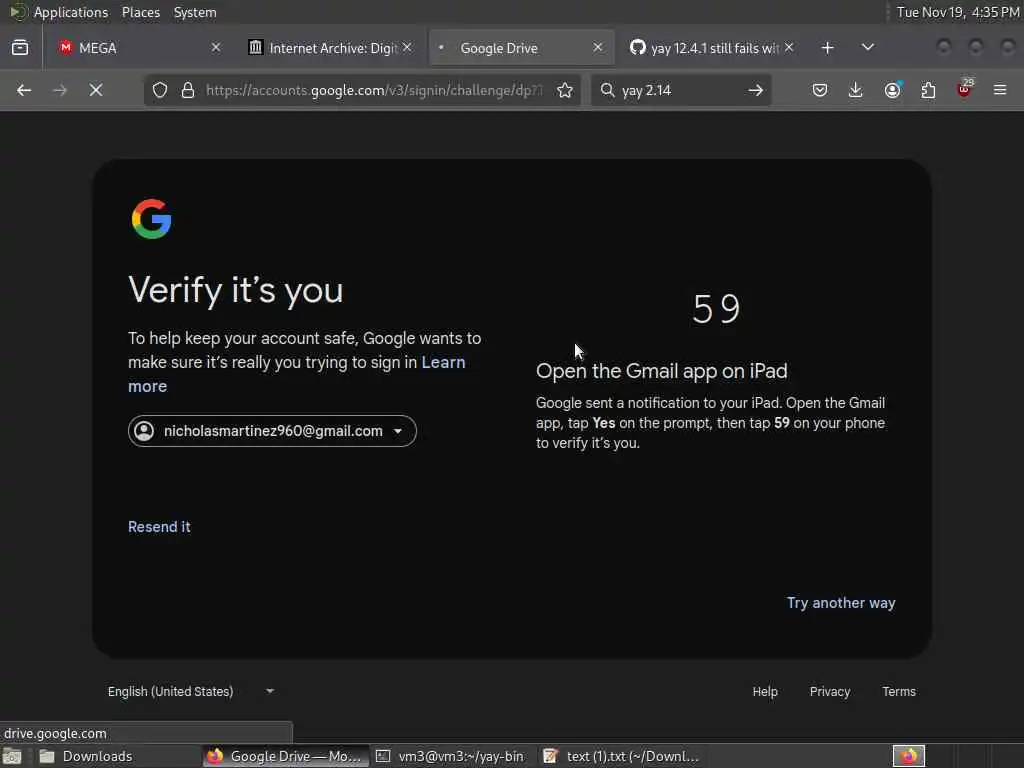Close the yay 12.4.1 GitHub tab
Image resolution: width=1024 pixels, height=768 pixels.
tap(789, 48)
